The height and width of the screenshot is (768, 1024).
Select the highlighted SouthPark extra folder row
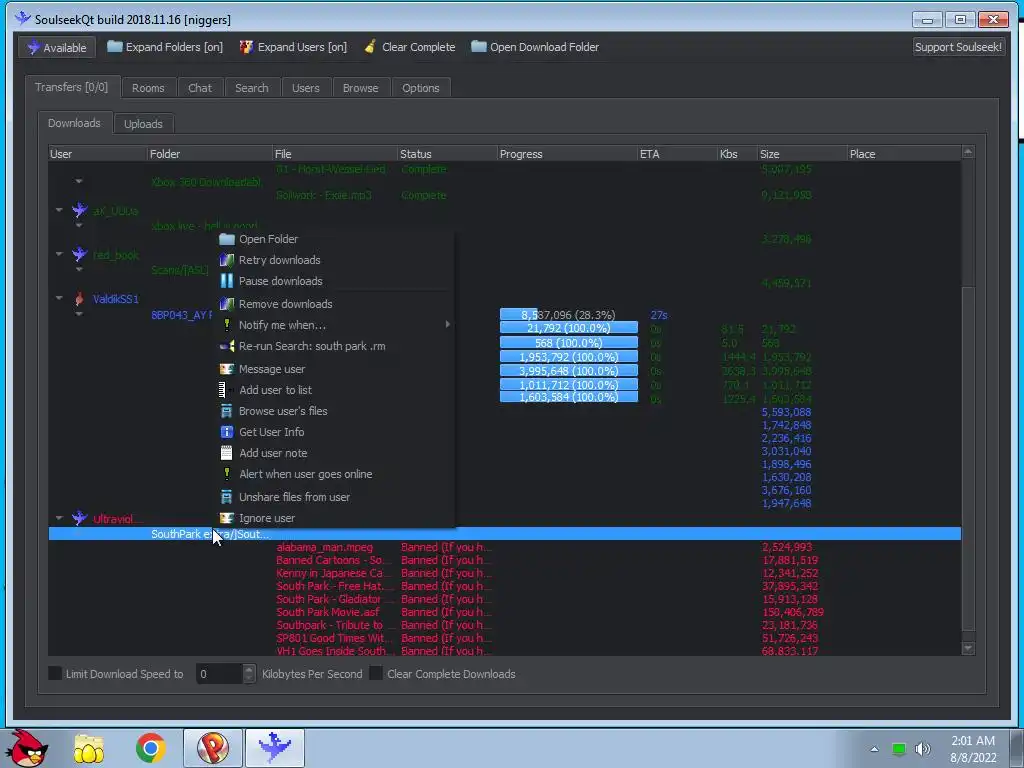[504, 534]
